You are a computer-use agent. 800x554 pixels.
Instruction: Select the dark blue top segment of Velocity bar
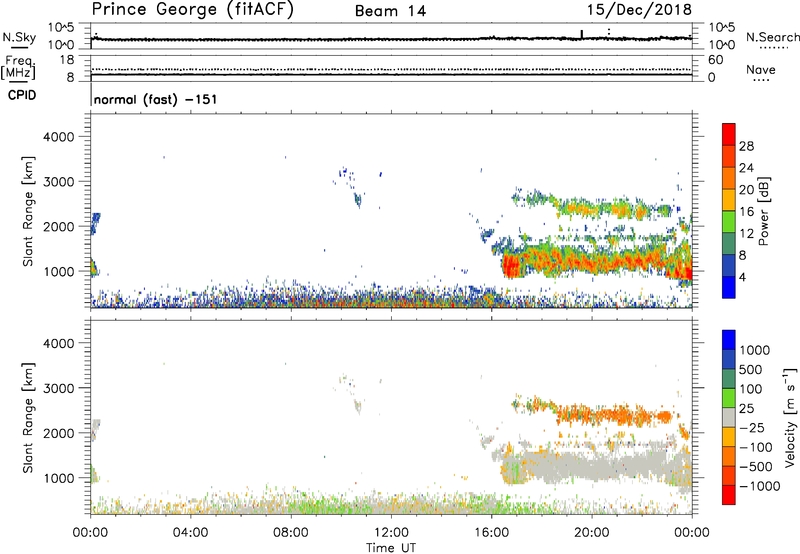[x=729, y=340]
